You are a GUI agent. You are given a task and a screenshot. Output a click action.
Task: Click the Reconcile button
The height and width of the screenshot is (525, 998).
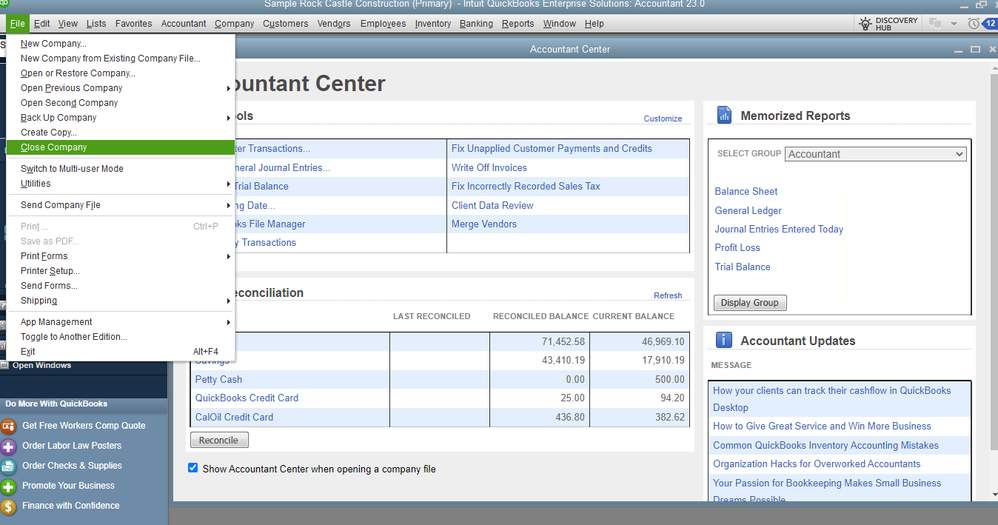tap(219, 440)
